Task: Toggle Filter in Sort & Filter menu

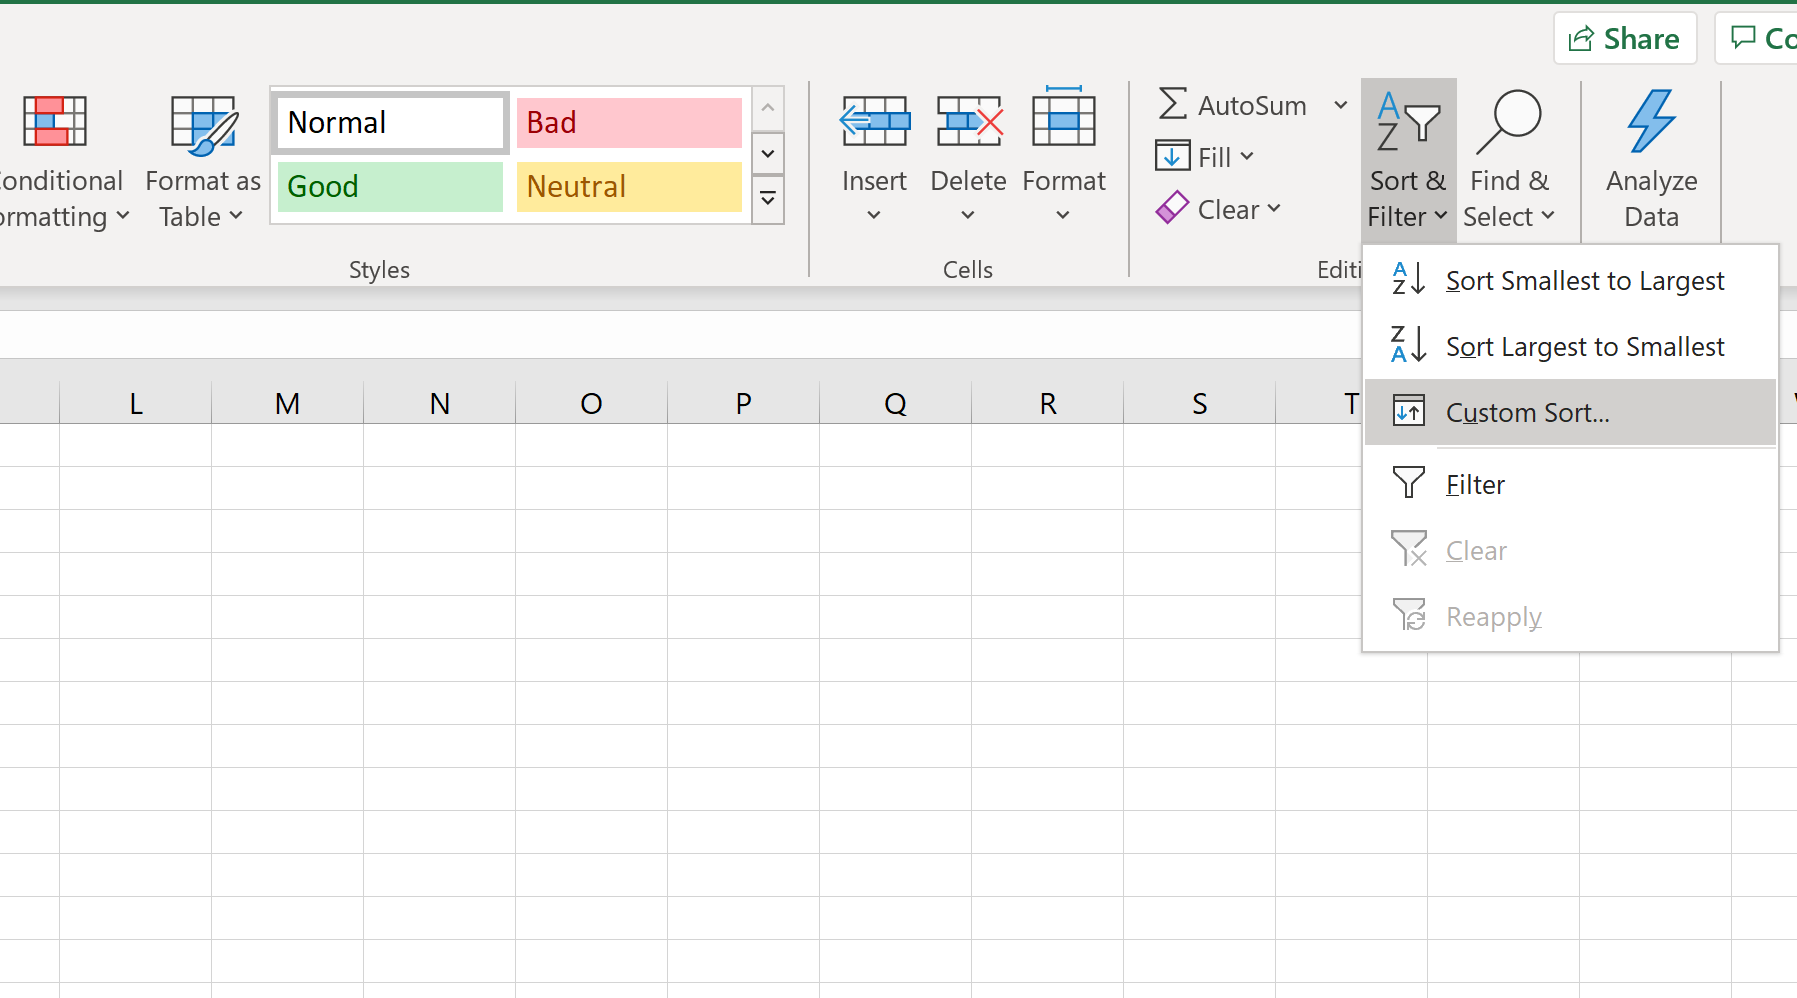Action: (x=1474, y=485)
